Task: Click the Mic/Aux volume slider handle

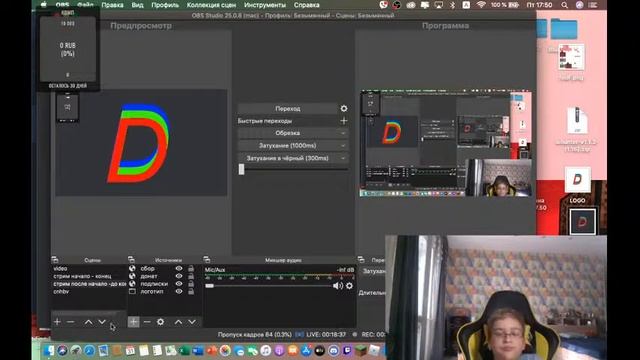Action: click(209, 286)
